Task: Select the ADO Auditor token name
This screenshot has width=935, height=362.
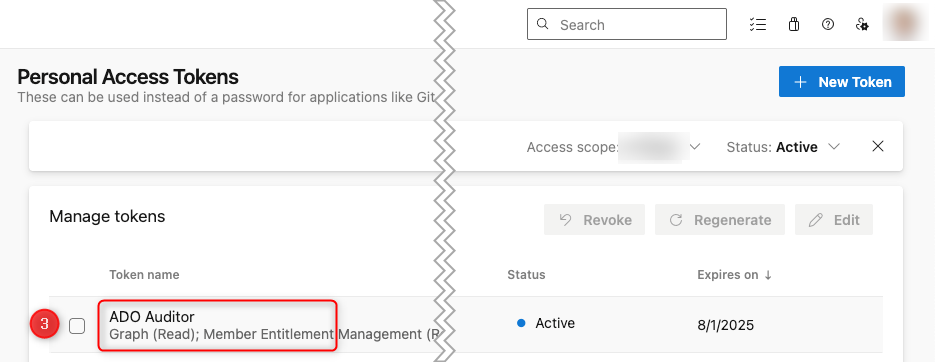Action: pyautogui.click(x=151, y=317)
